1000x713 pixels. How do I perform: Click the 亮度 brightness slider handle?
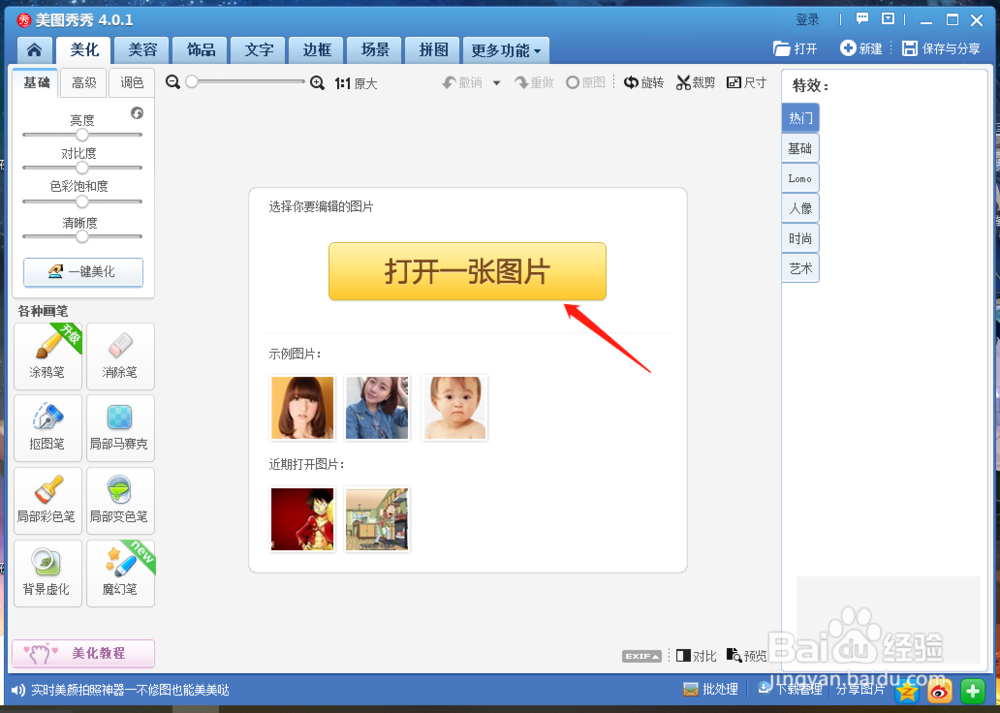(82, 135)
